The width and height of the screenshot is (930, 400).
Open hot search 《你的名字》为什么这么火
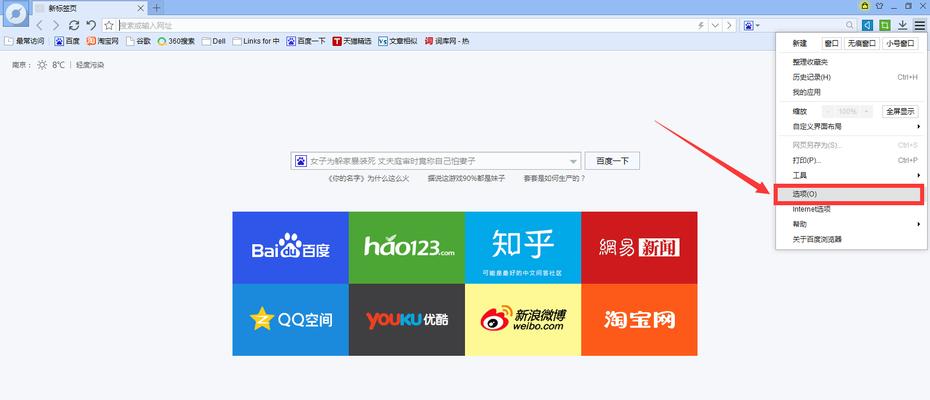point(368,178)
